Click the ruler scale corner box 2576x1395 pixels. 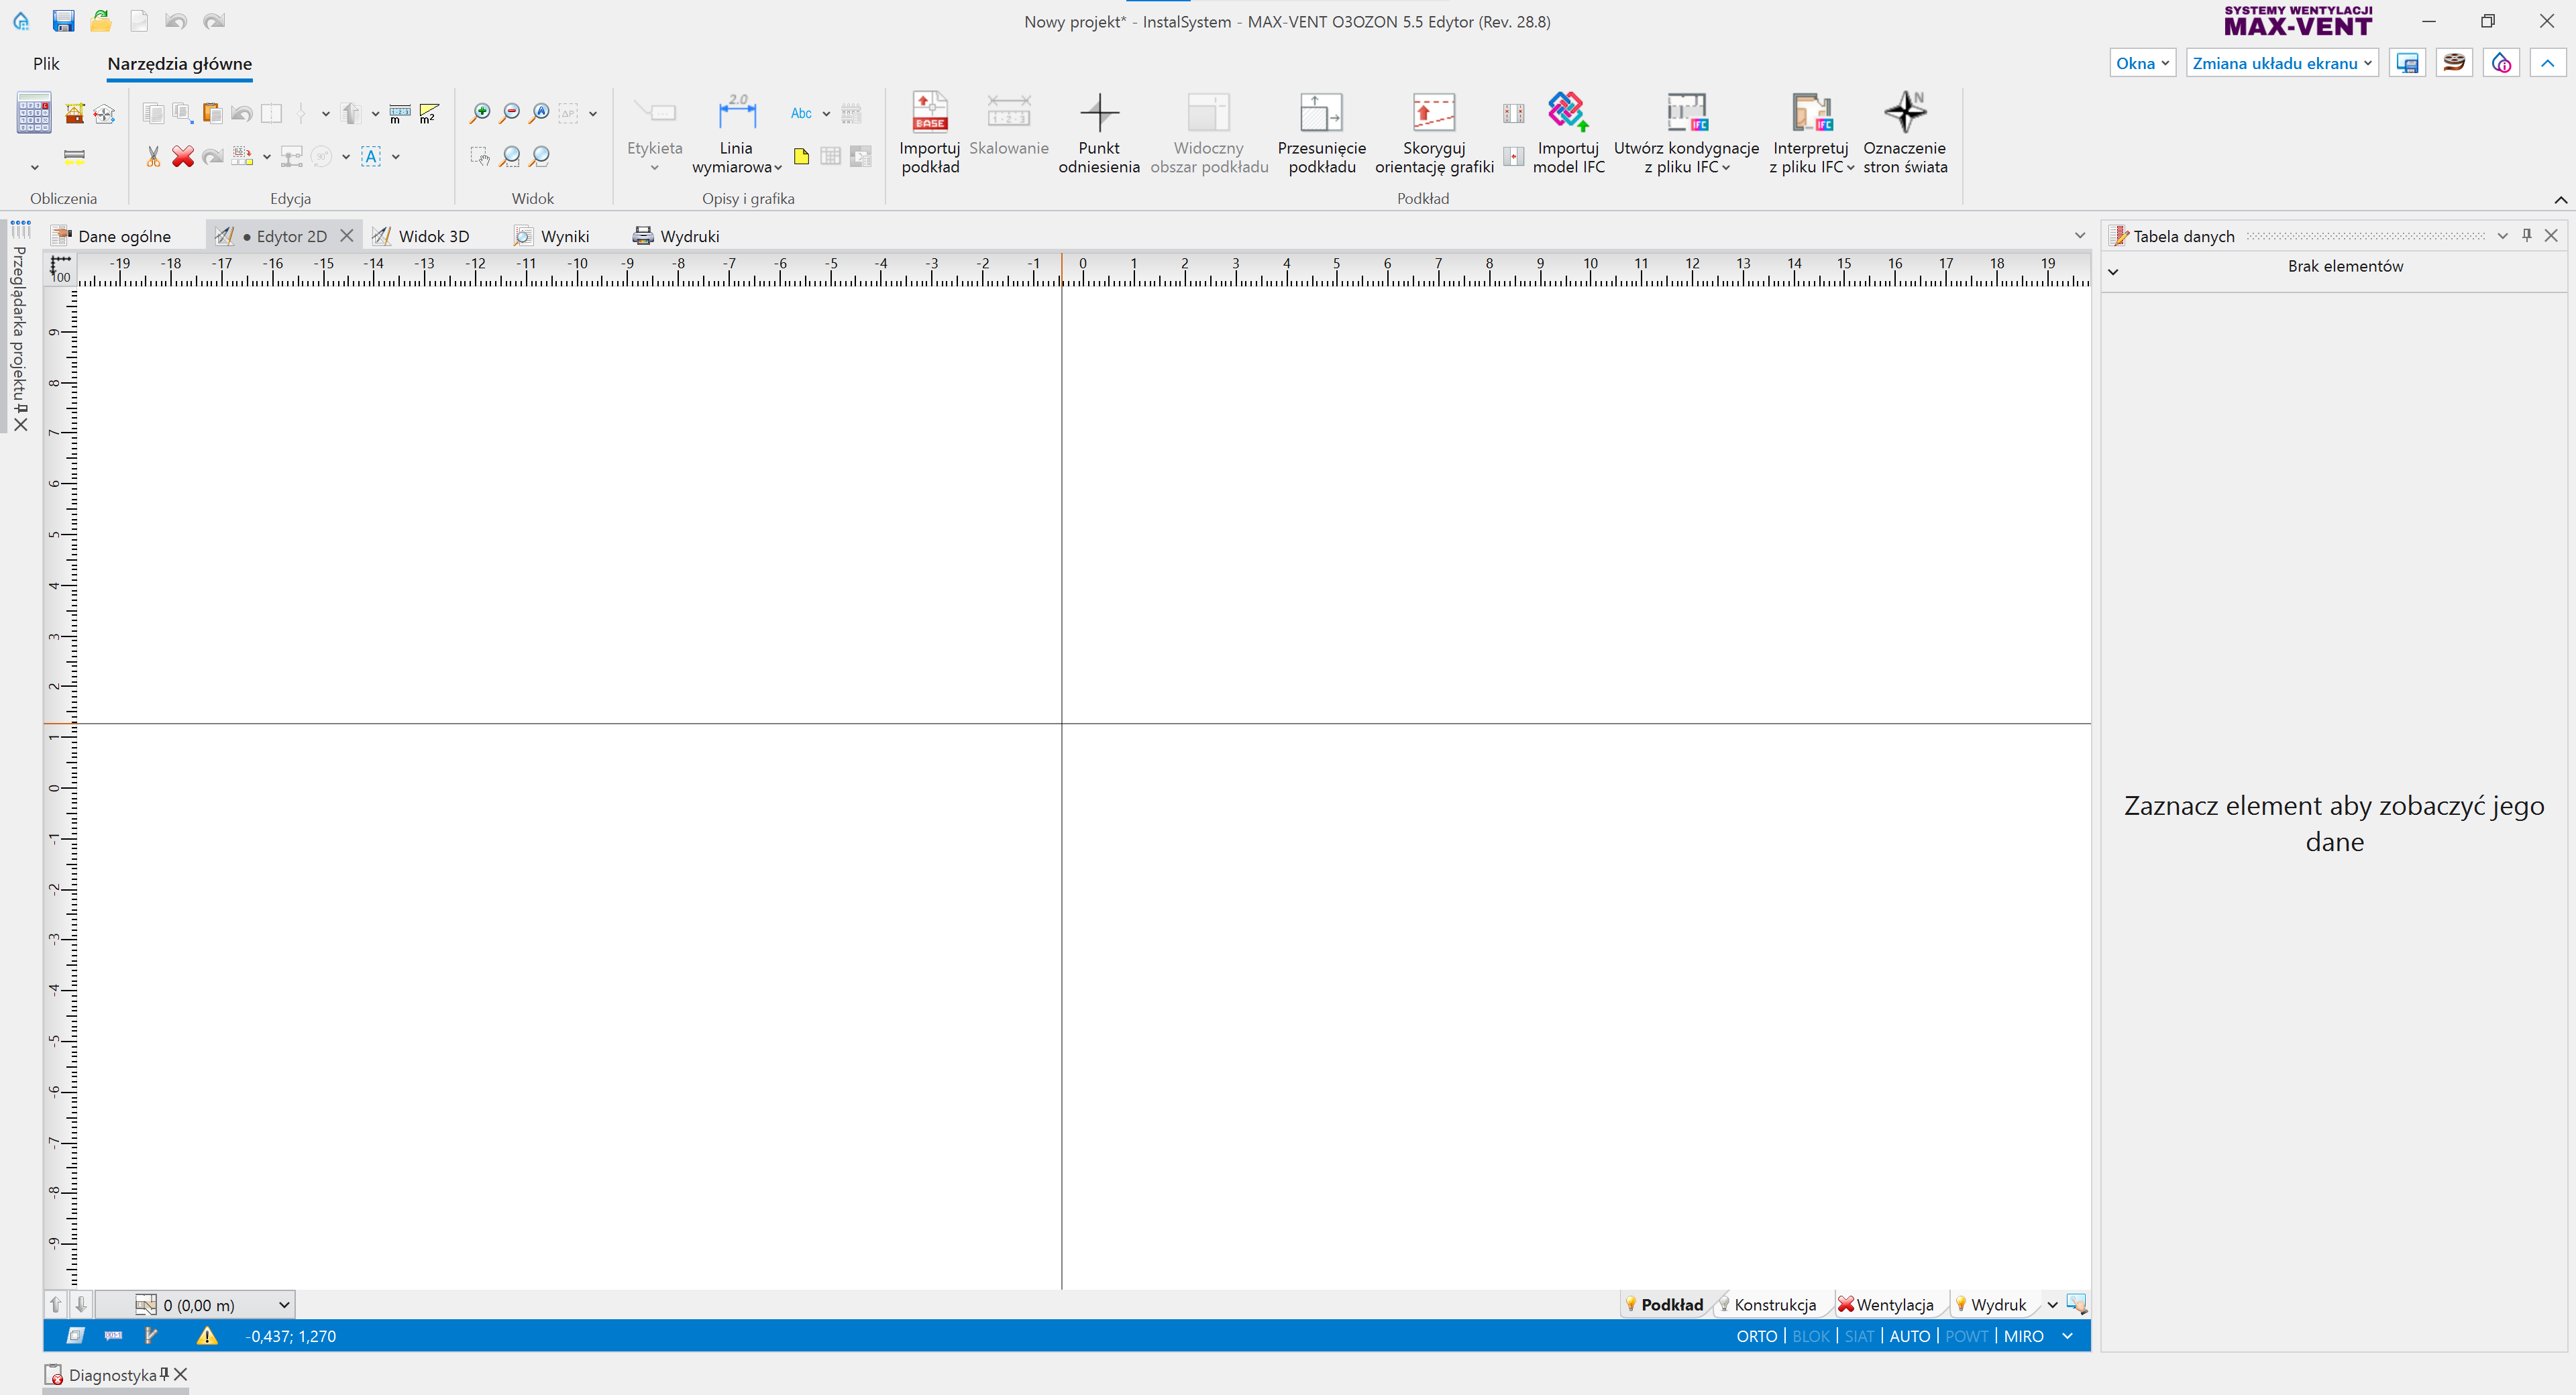(x=61, y=268)
